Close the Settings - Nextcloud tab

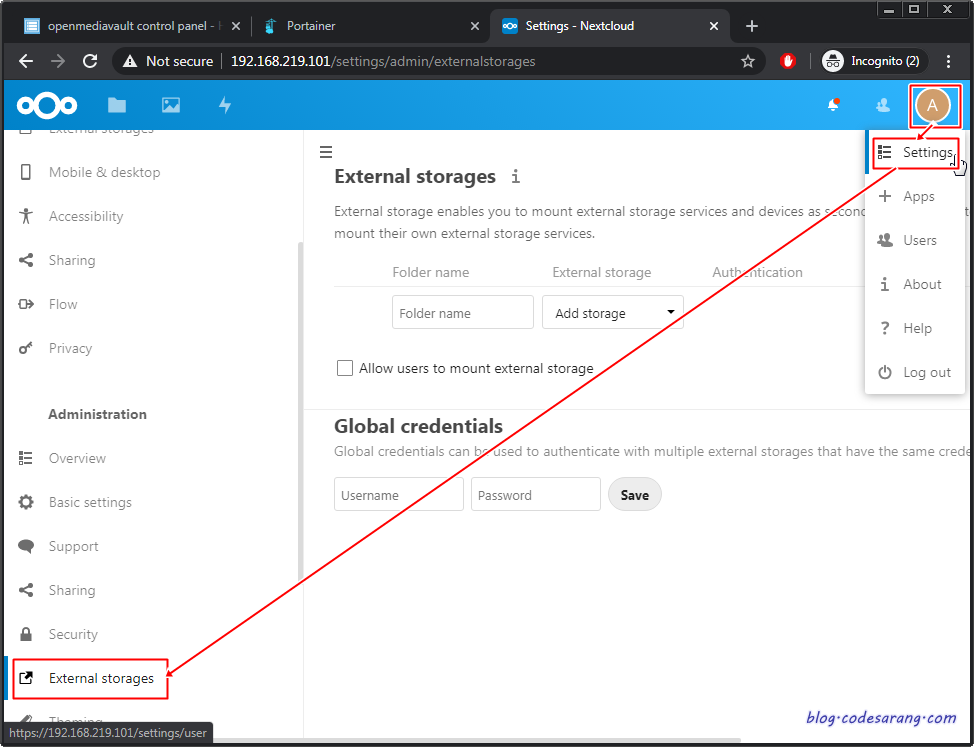(714, 26)
